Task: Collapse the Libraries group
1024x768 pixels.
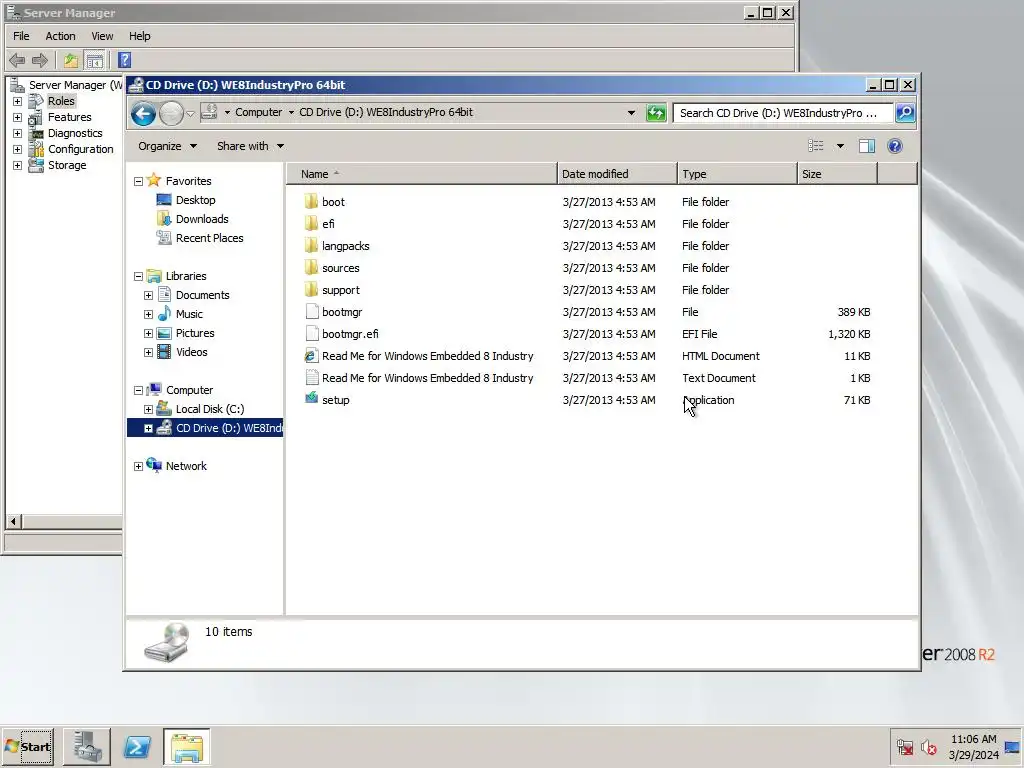Action: pos(138,276)
